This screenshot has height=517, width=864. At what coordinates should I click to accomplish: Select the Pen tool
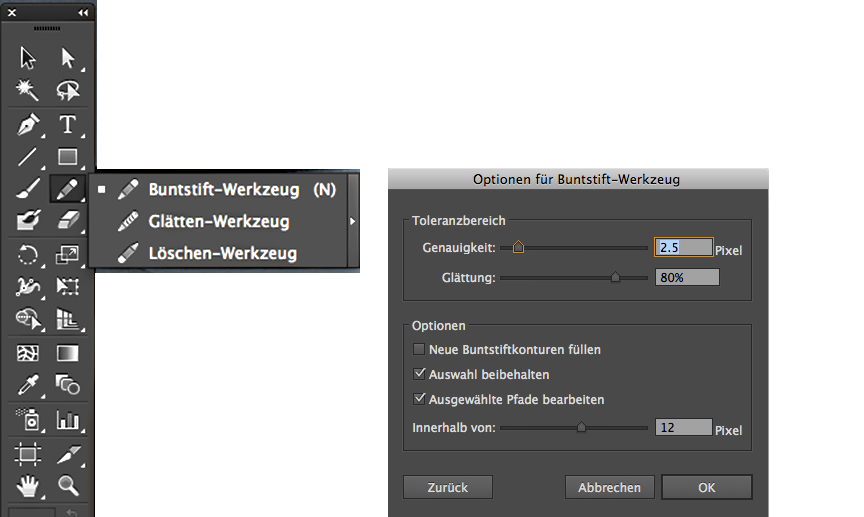click(28, 125)
